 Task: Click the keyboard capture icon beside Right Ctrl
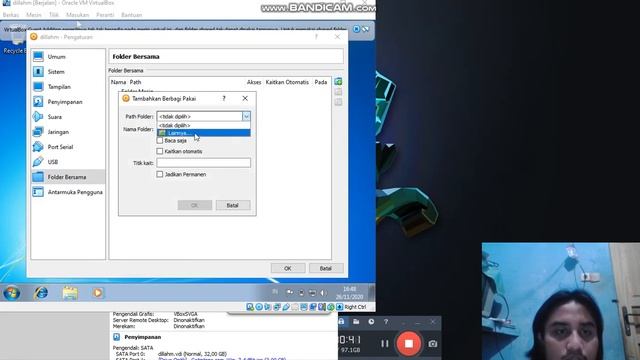[340, 307]
